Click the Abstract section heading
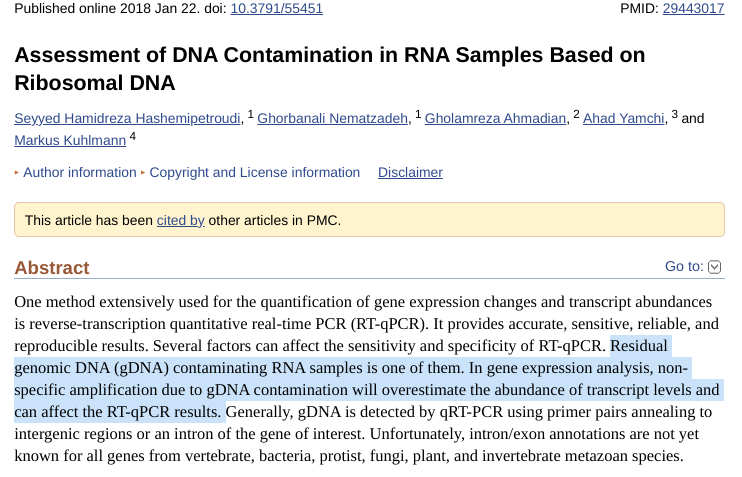 (x=52, y=268)
